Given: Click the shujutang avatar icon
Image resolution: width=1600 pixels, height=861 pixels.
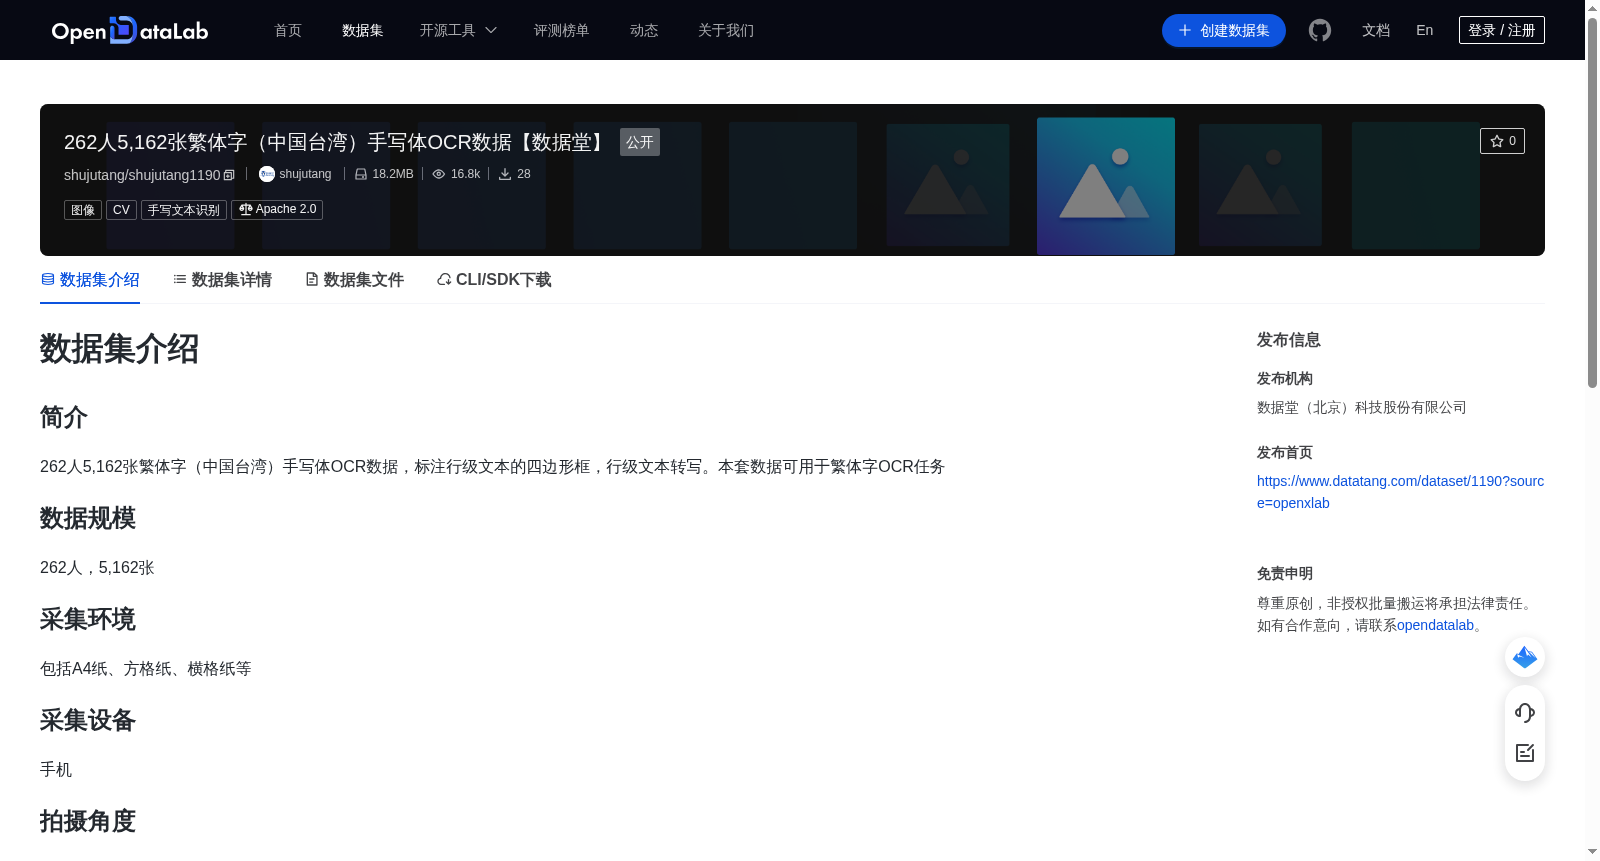Looking at the screenshot, I should (x=267, y=174).
